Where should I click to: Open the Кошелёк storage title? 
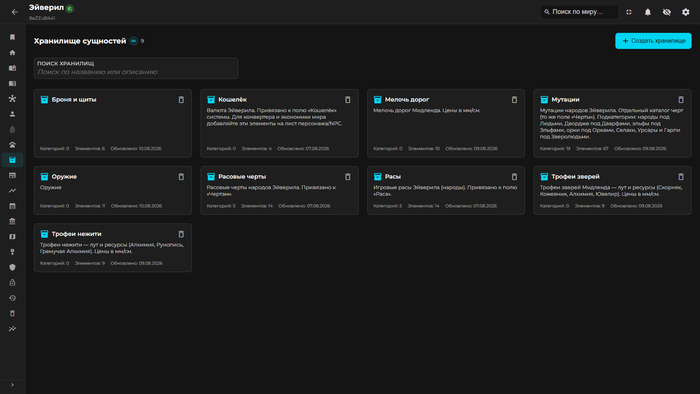point(232,100)
